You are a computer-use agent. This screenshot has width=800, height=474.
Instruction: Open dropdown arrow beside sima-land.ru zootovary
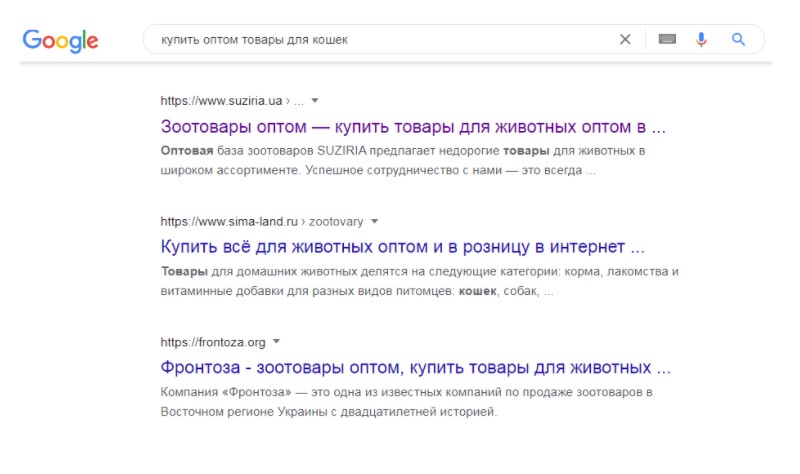(x=374, y=221)
